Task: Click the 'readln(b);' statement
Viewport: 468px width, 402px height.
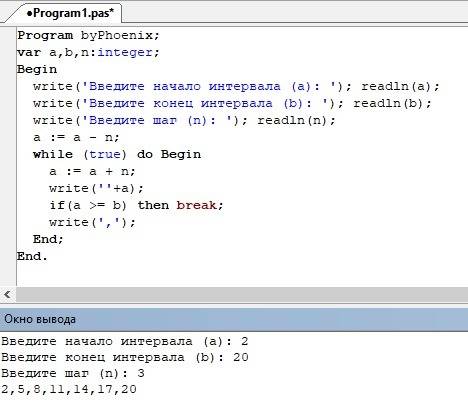Action: pos(392,103)
